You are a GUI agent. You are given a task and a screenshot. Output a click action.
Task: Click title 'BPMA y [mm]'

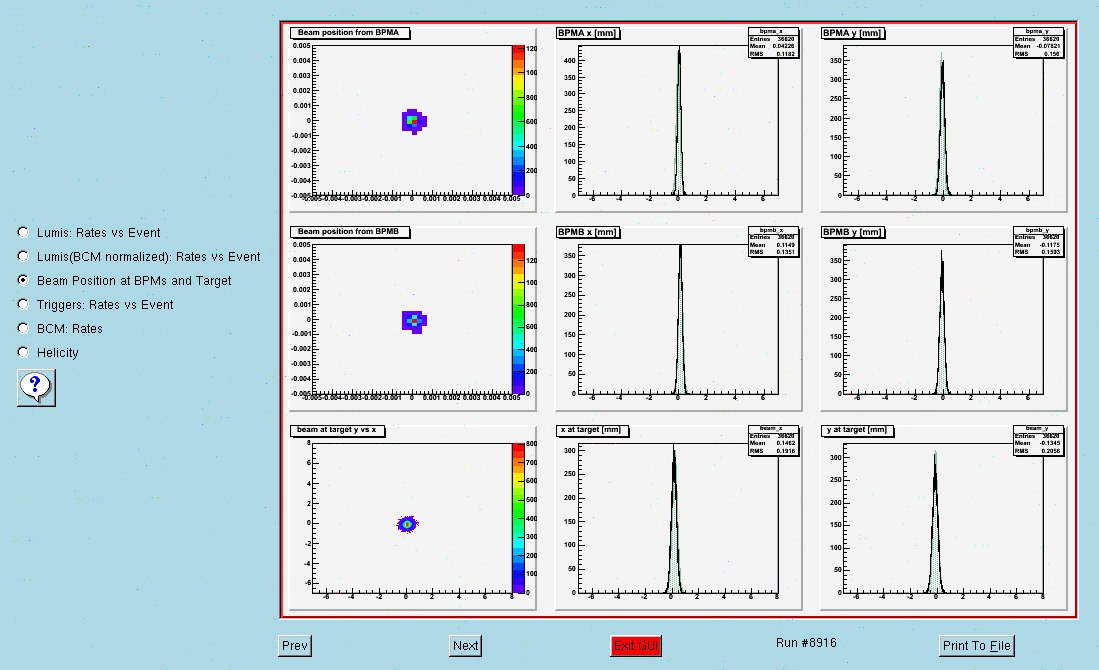853,33
